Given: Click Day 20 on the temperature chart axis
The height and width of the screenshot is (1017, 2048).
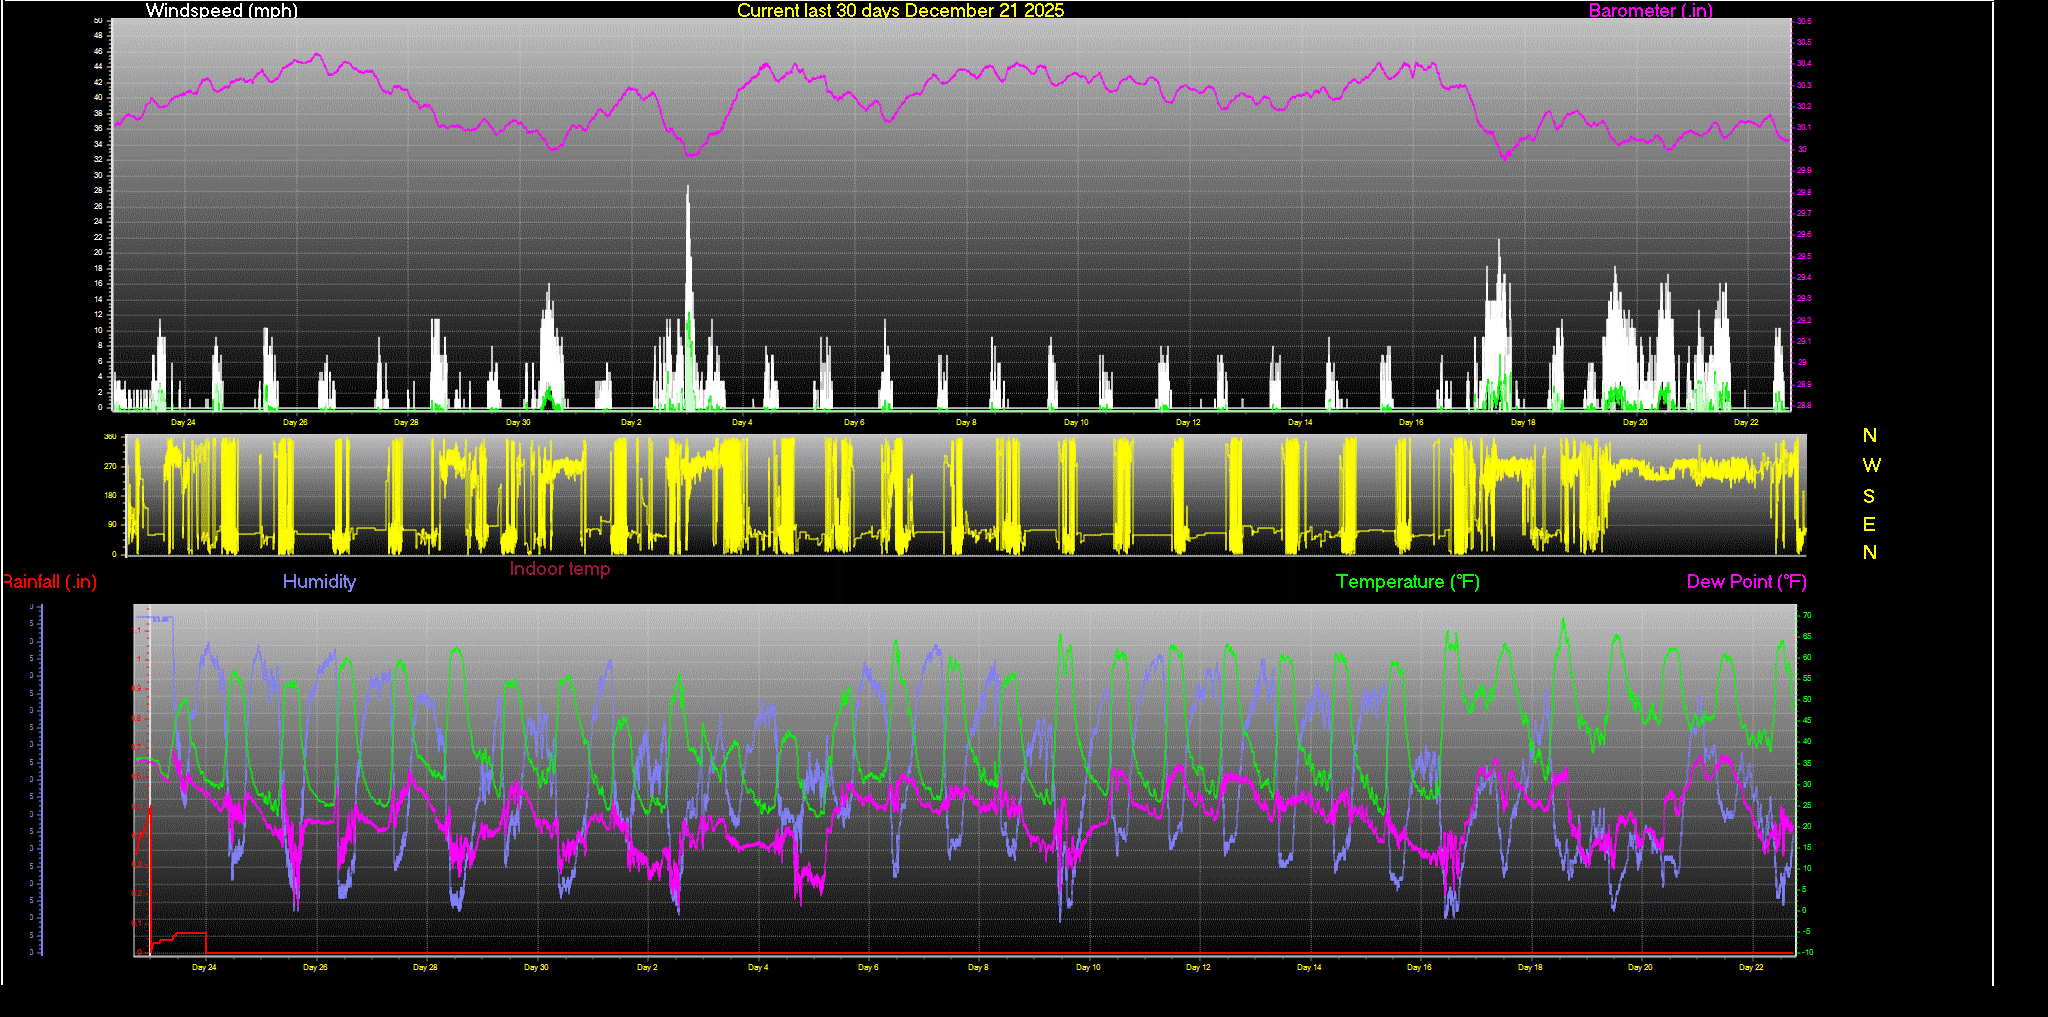Looking at the screenshot, I should pos(1640,967).
